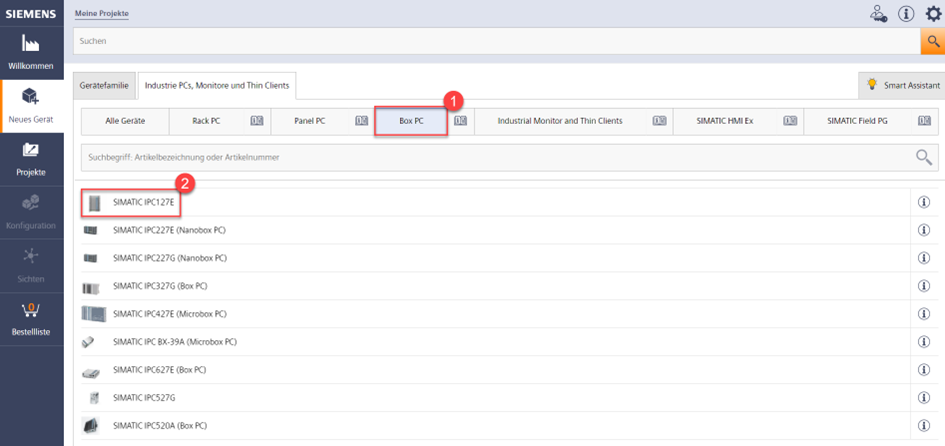Click the magnifier in the Suchbegriff field

pyautogui.click(x=924, y=157)
